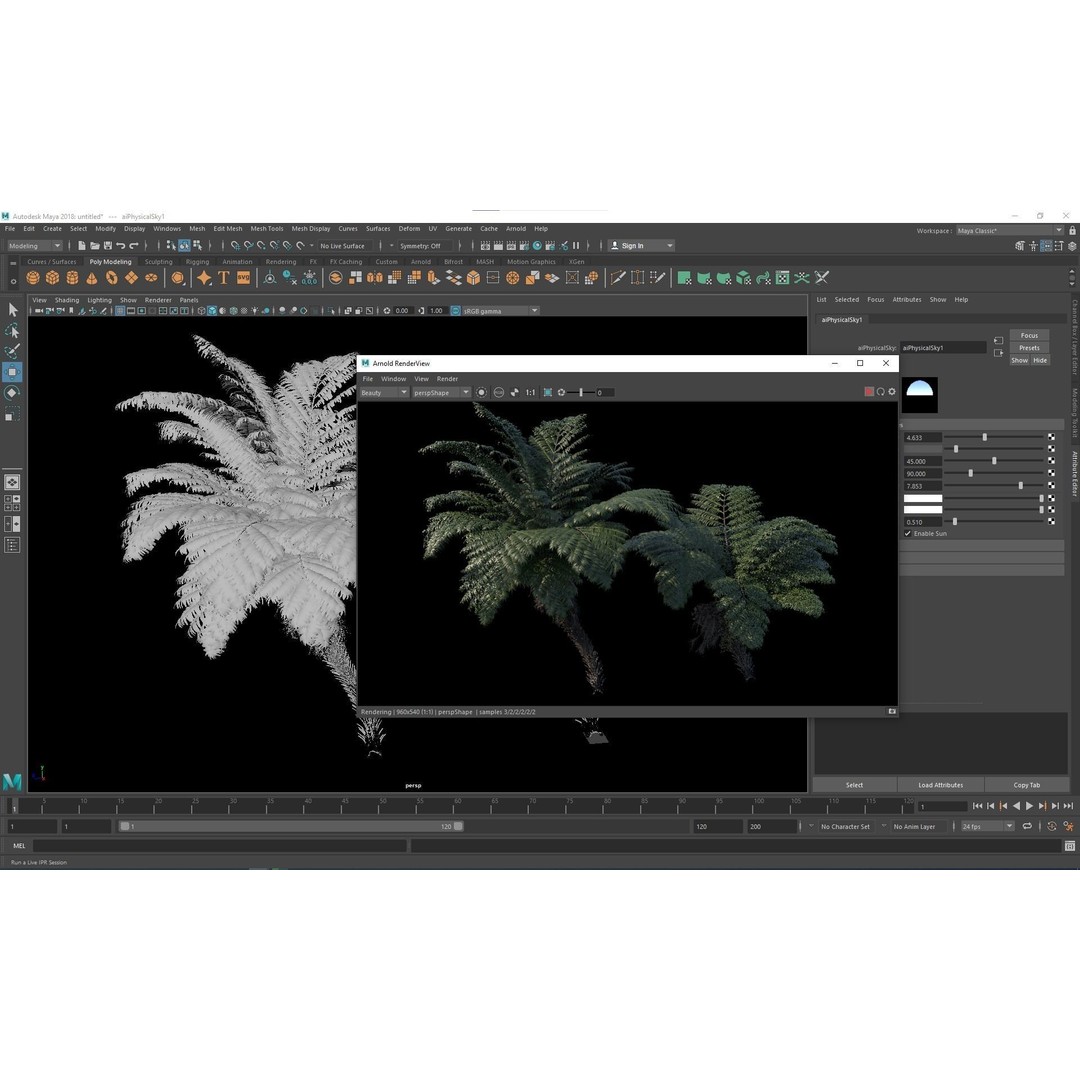Toggle the map button beside the 4.633 slider
This screenshot has height=1080, width=1080.
[1051, 437]
